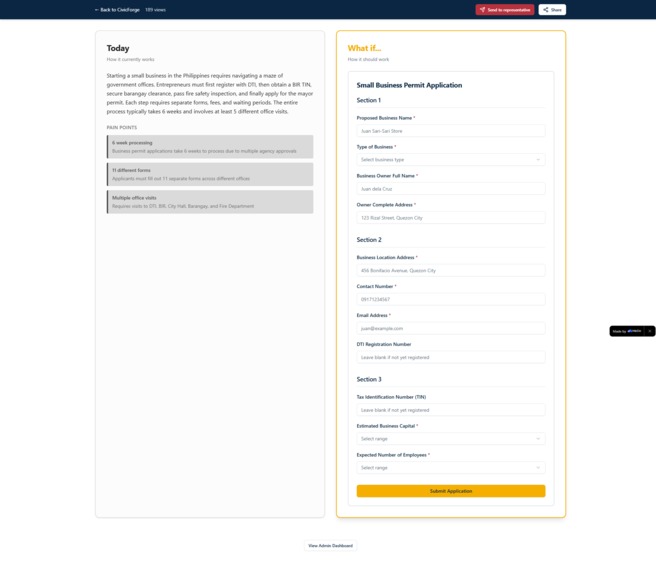
Task: Click Business Location Address input
Action: [x=451, y=270]
